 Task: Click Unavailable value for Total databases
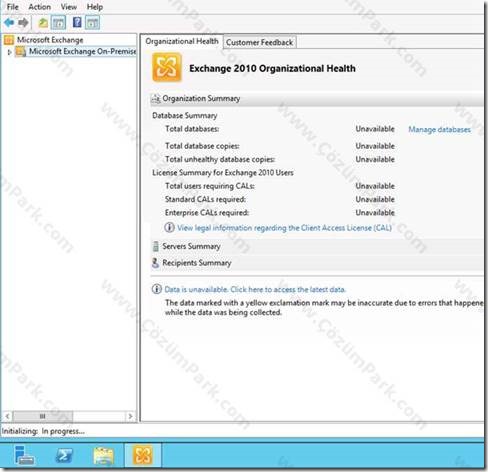tap(375, 129)
